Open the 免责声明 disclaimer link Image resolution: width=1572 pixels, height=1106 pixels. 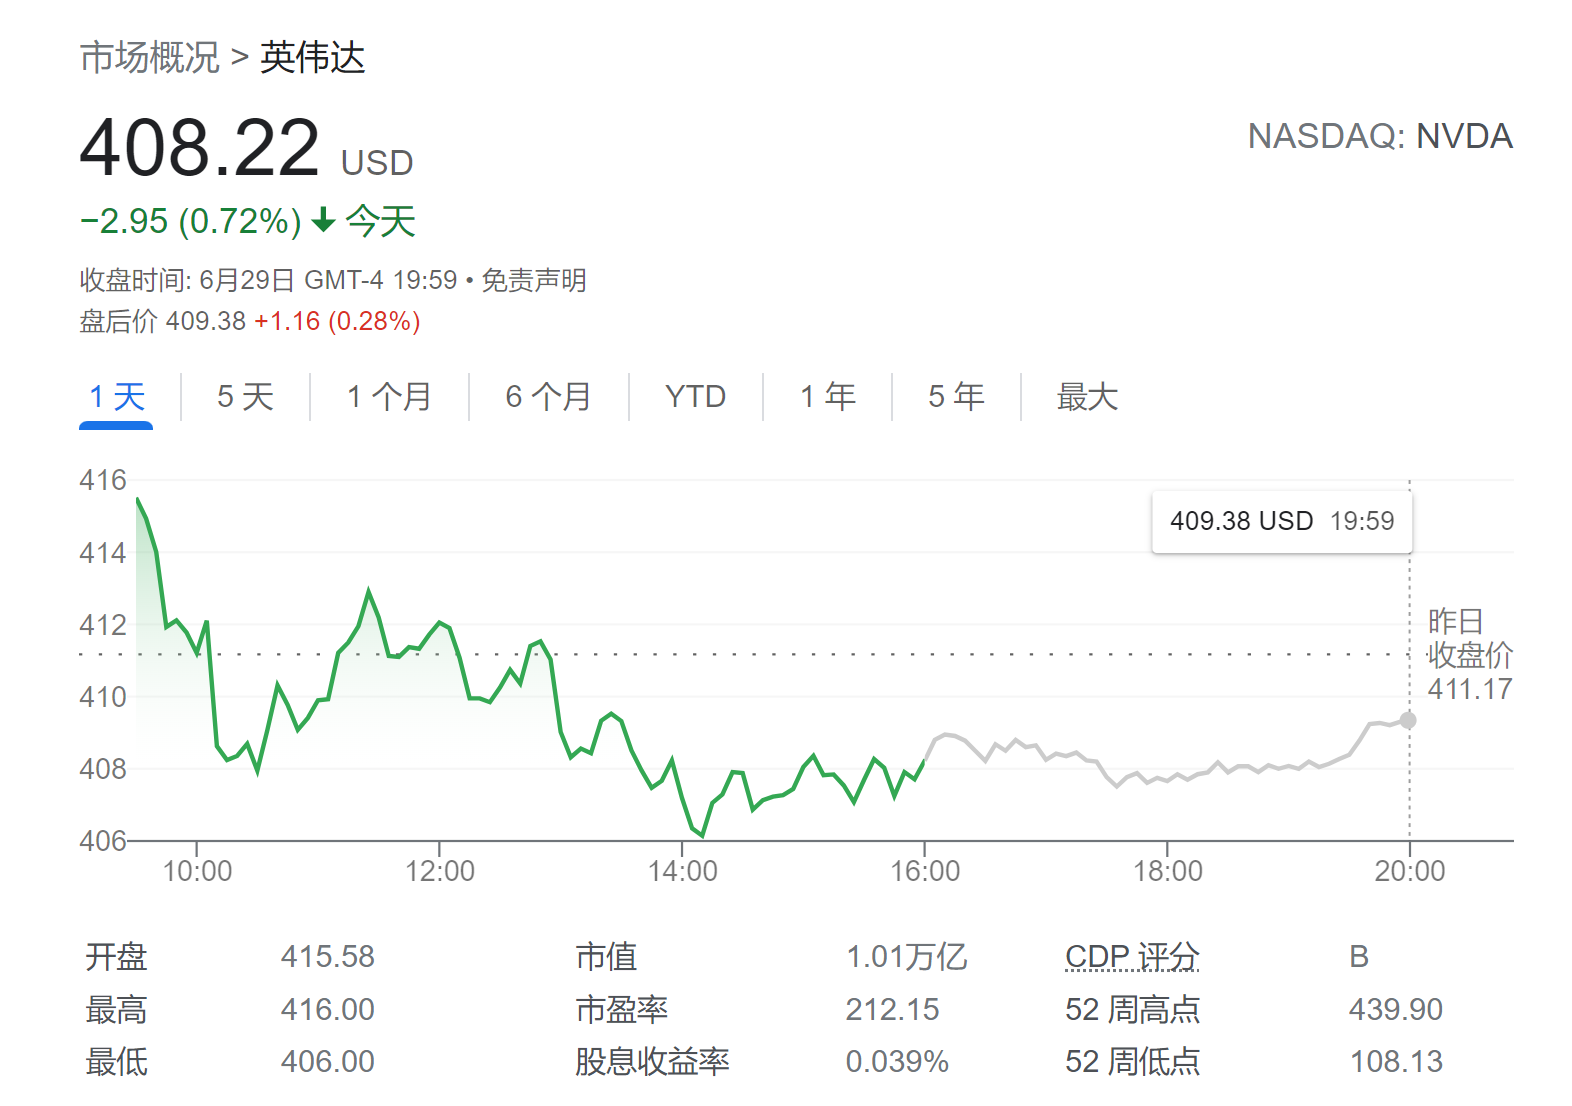(534, 280)
